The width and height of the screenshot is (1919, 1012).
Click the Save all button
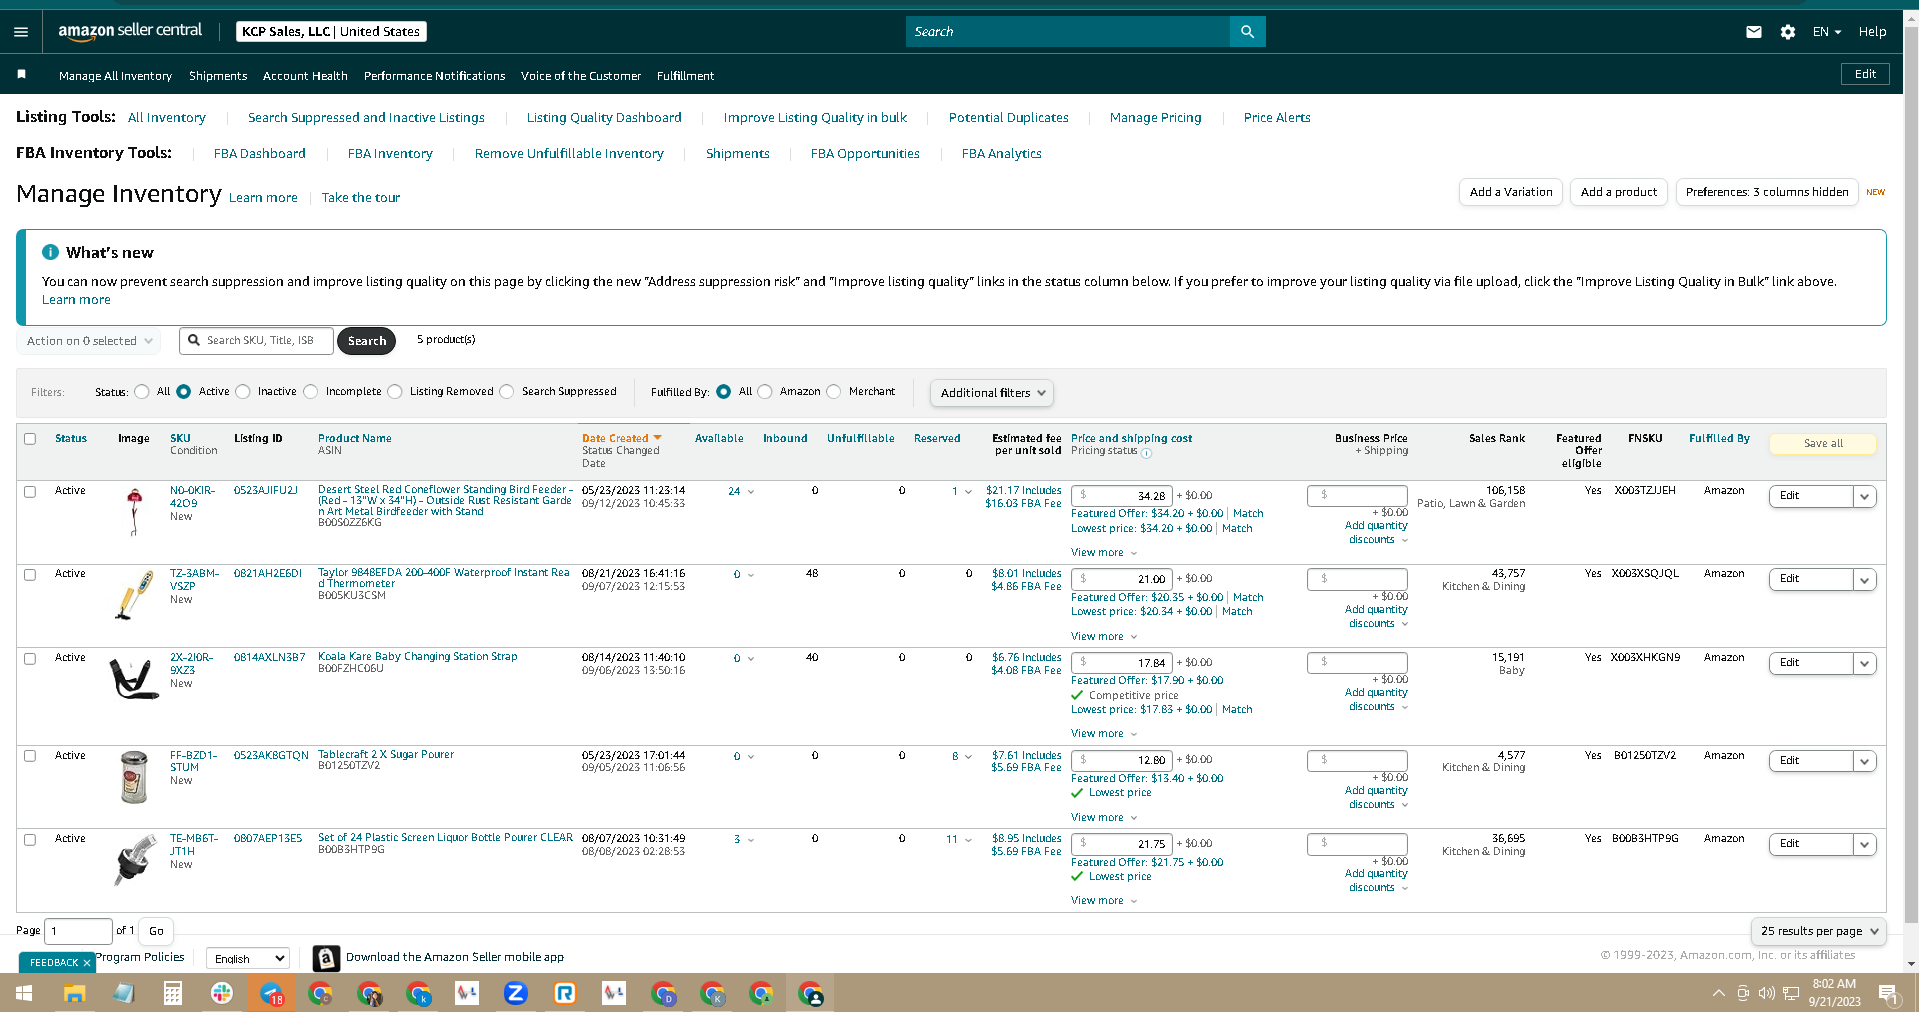1823,444
